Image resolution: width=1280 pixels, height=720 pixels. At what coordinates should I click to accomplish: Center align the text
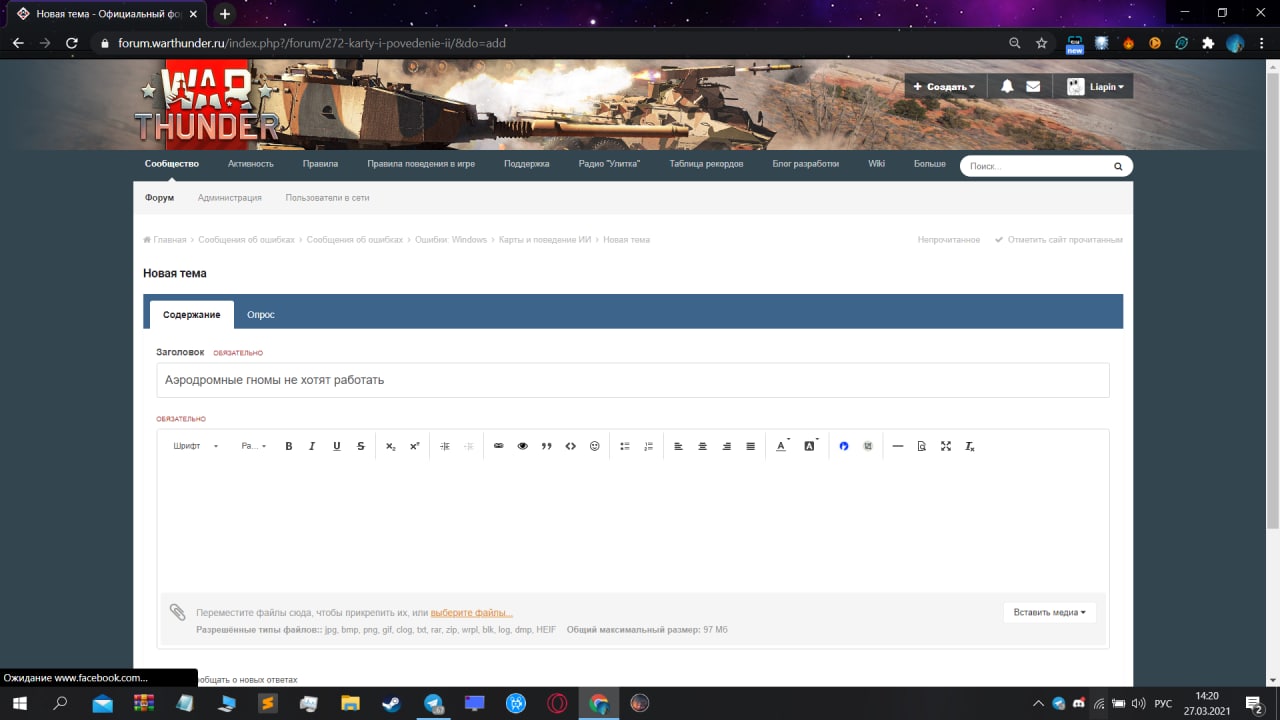[x=703, y=446]
